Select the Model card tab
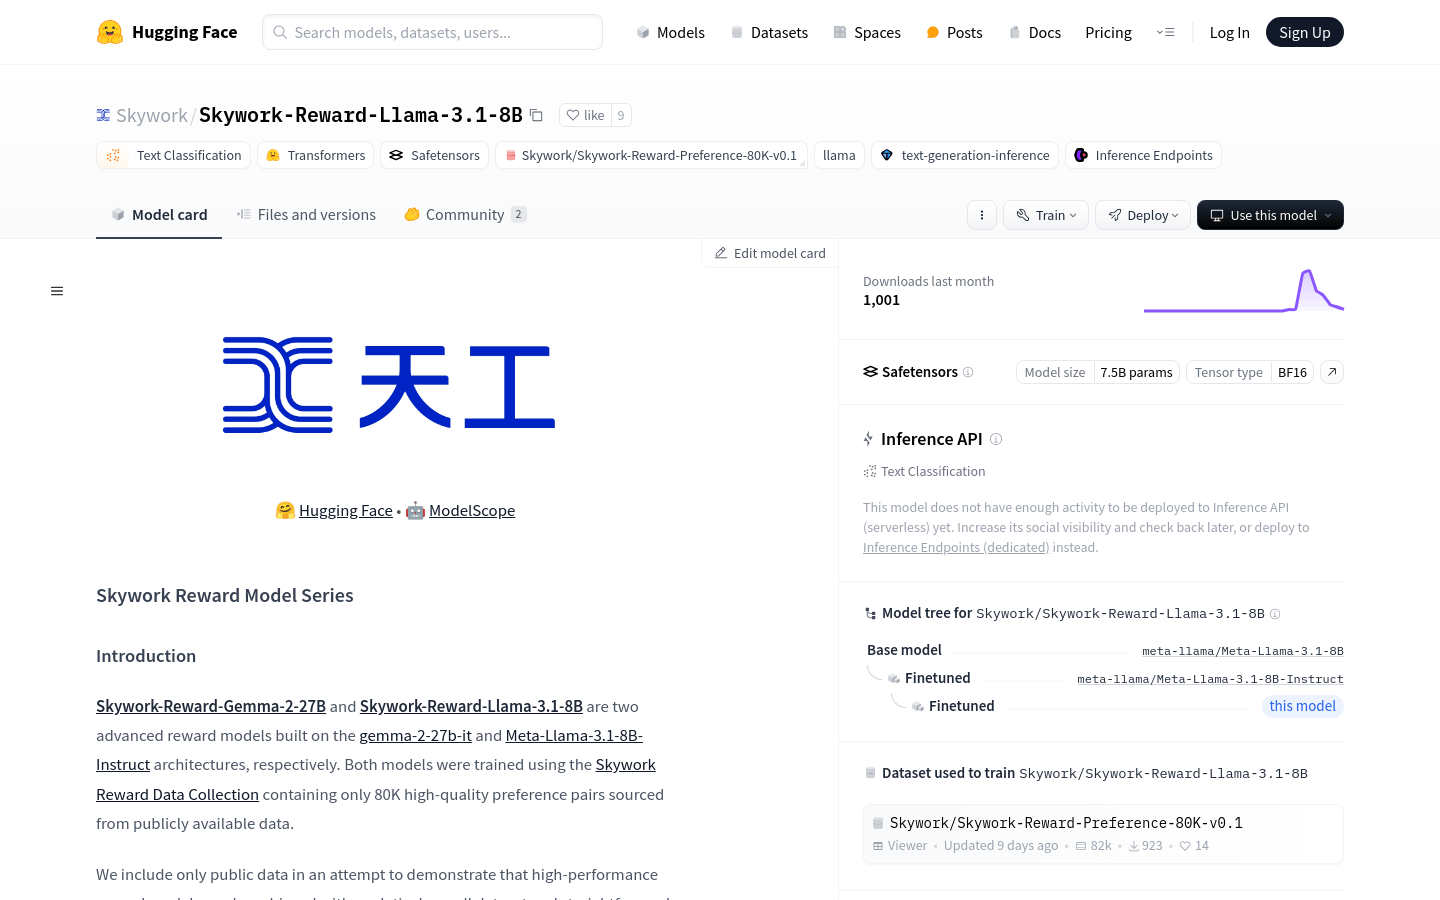The width and height of the screenshot is (1440, 900). point(159,214)
